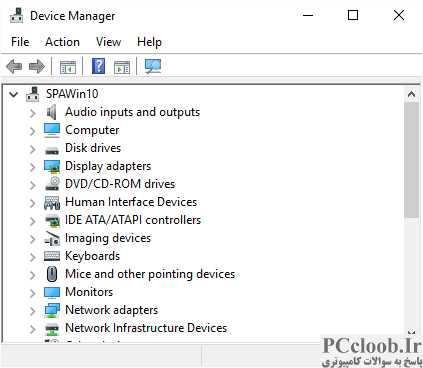Select the Audio inputs and outputs speaker icon
This screenshot has height=368, width=423.
[x=52, y=112]
